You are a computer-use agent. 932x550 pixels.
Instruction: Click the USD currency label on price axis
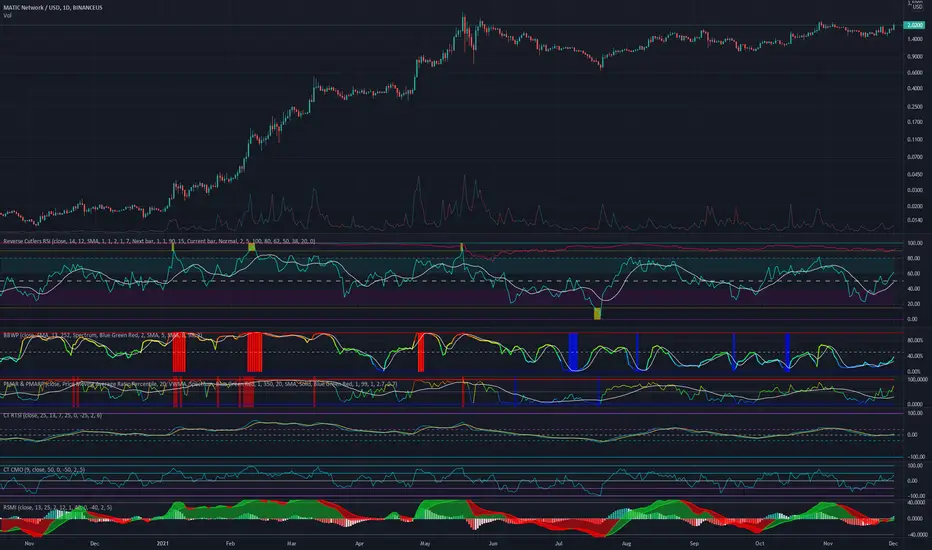click(917, 7)
